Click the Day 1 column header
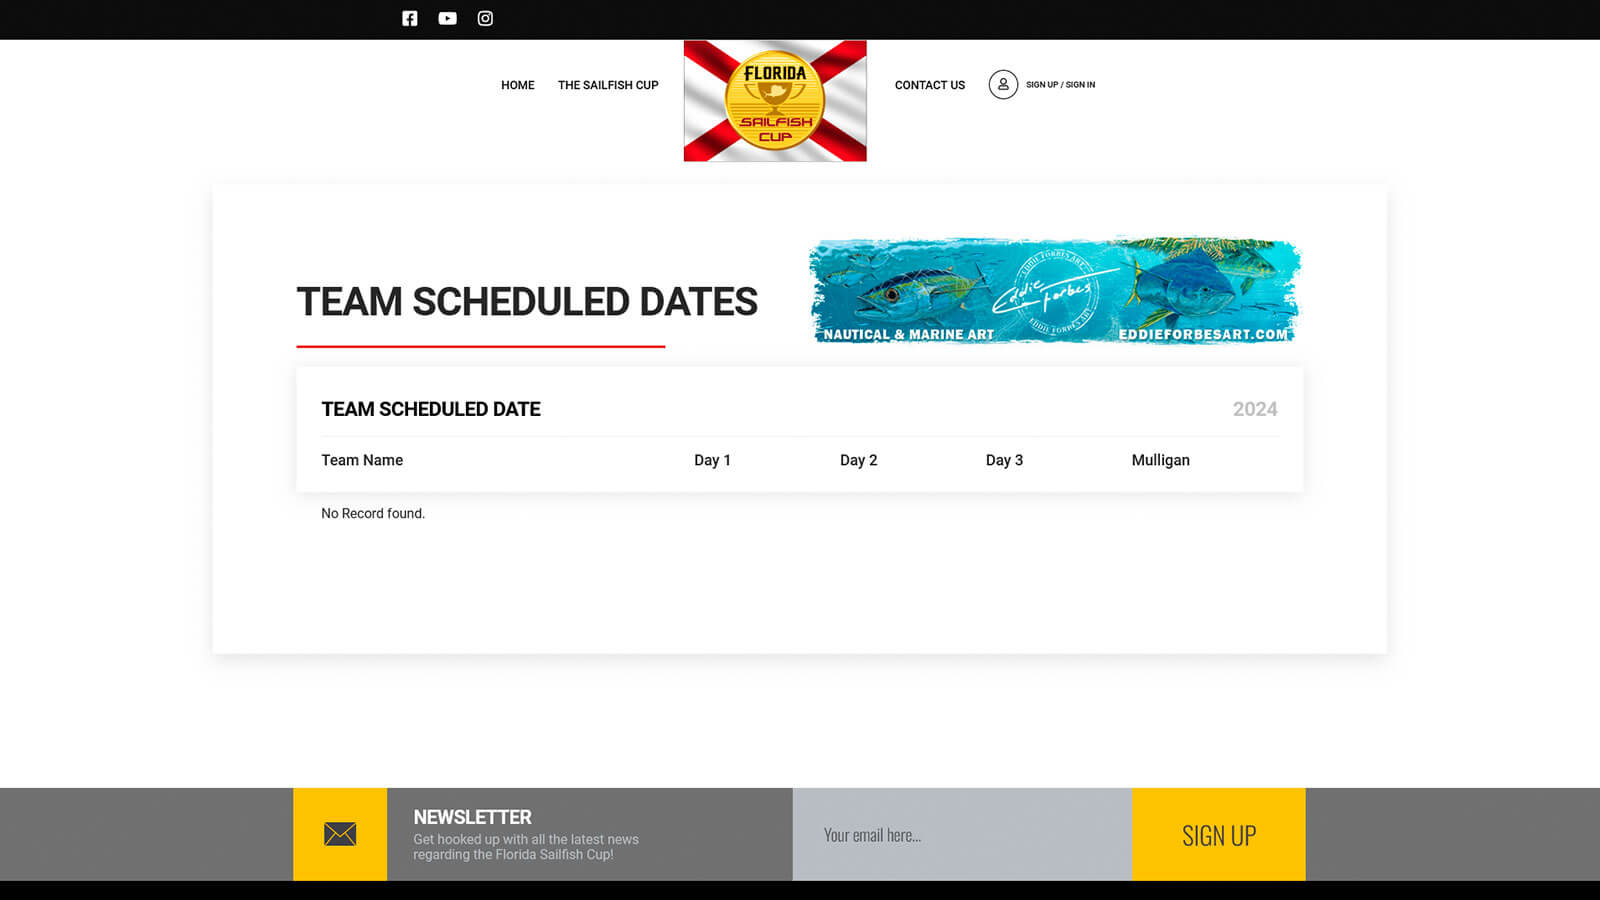 [712, 460]
